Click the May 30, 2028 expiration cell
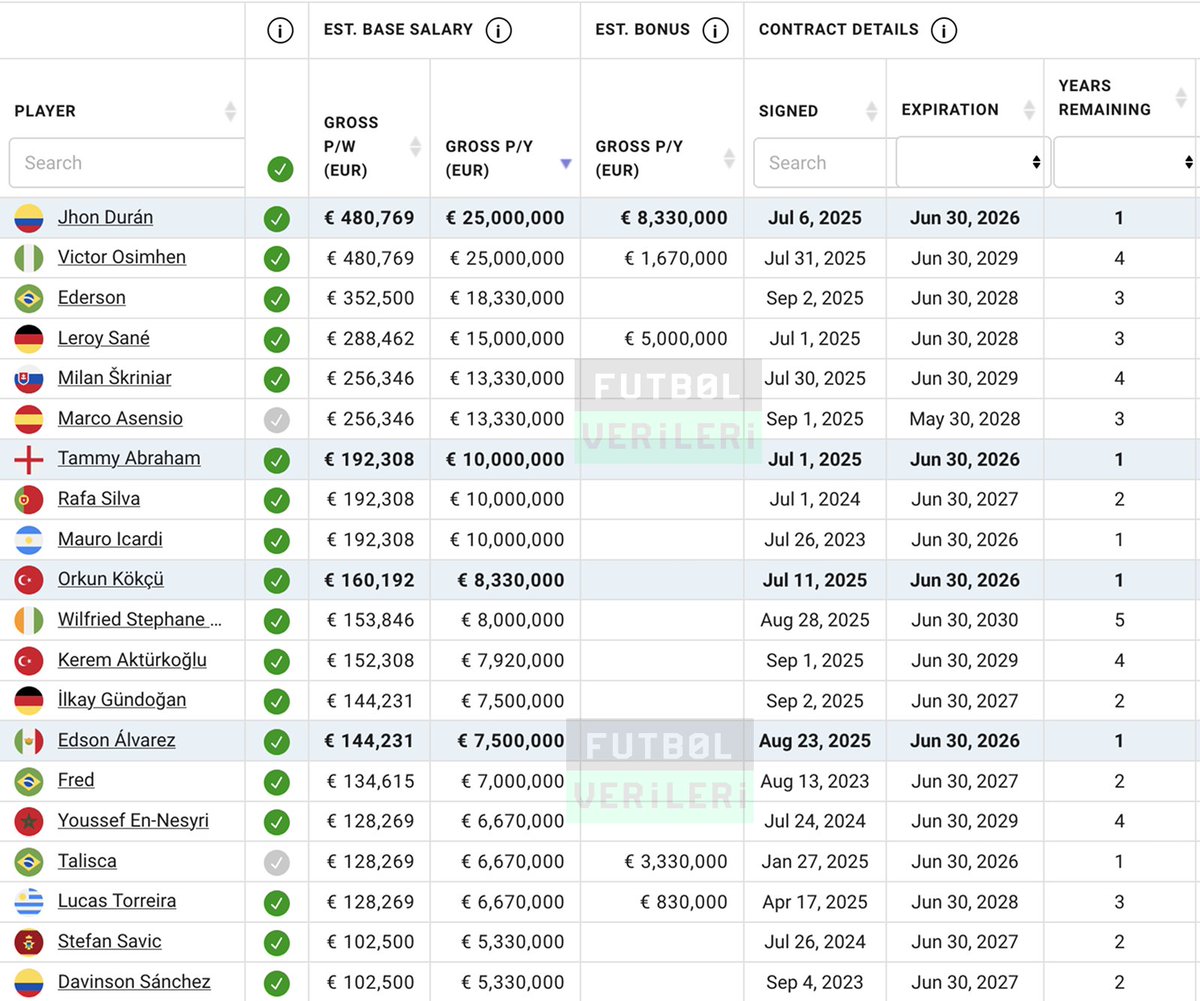Image resolution: width=1200 pixels, height=1001 pixels. click(965, 419)
